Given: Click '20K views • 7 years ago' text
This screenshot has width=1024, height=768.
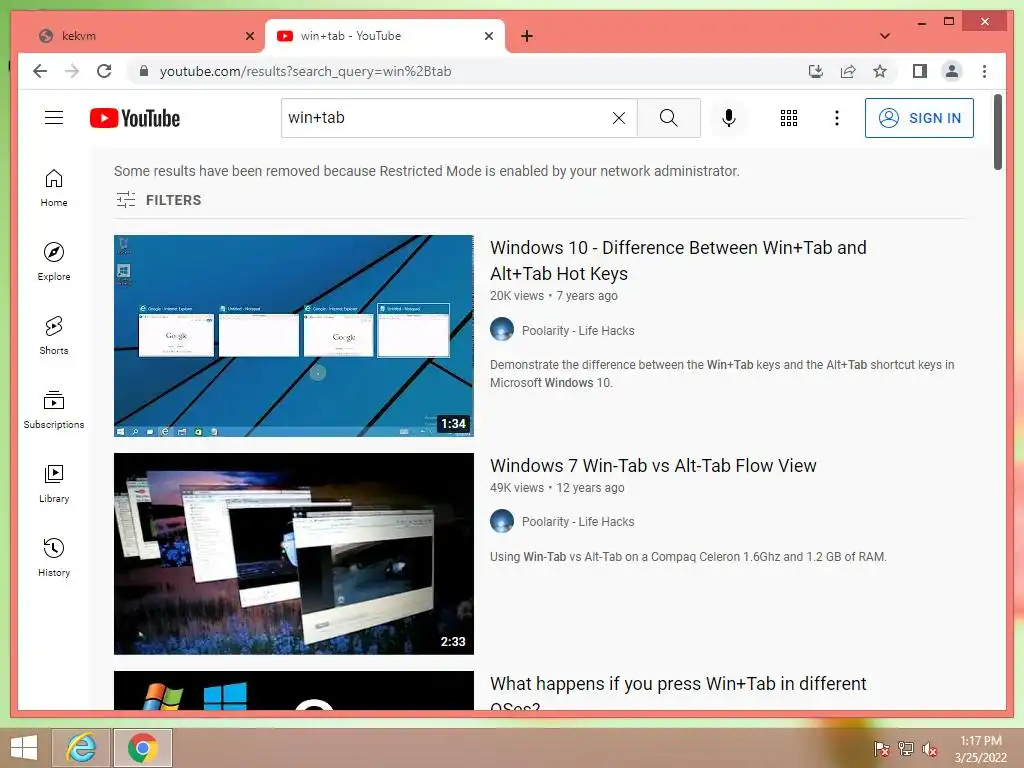Looking at the screenshot, I should coord(554,296).
